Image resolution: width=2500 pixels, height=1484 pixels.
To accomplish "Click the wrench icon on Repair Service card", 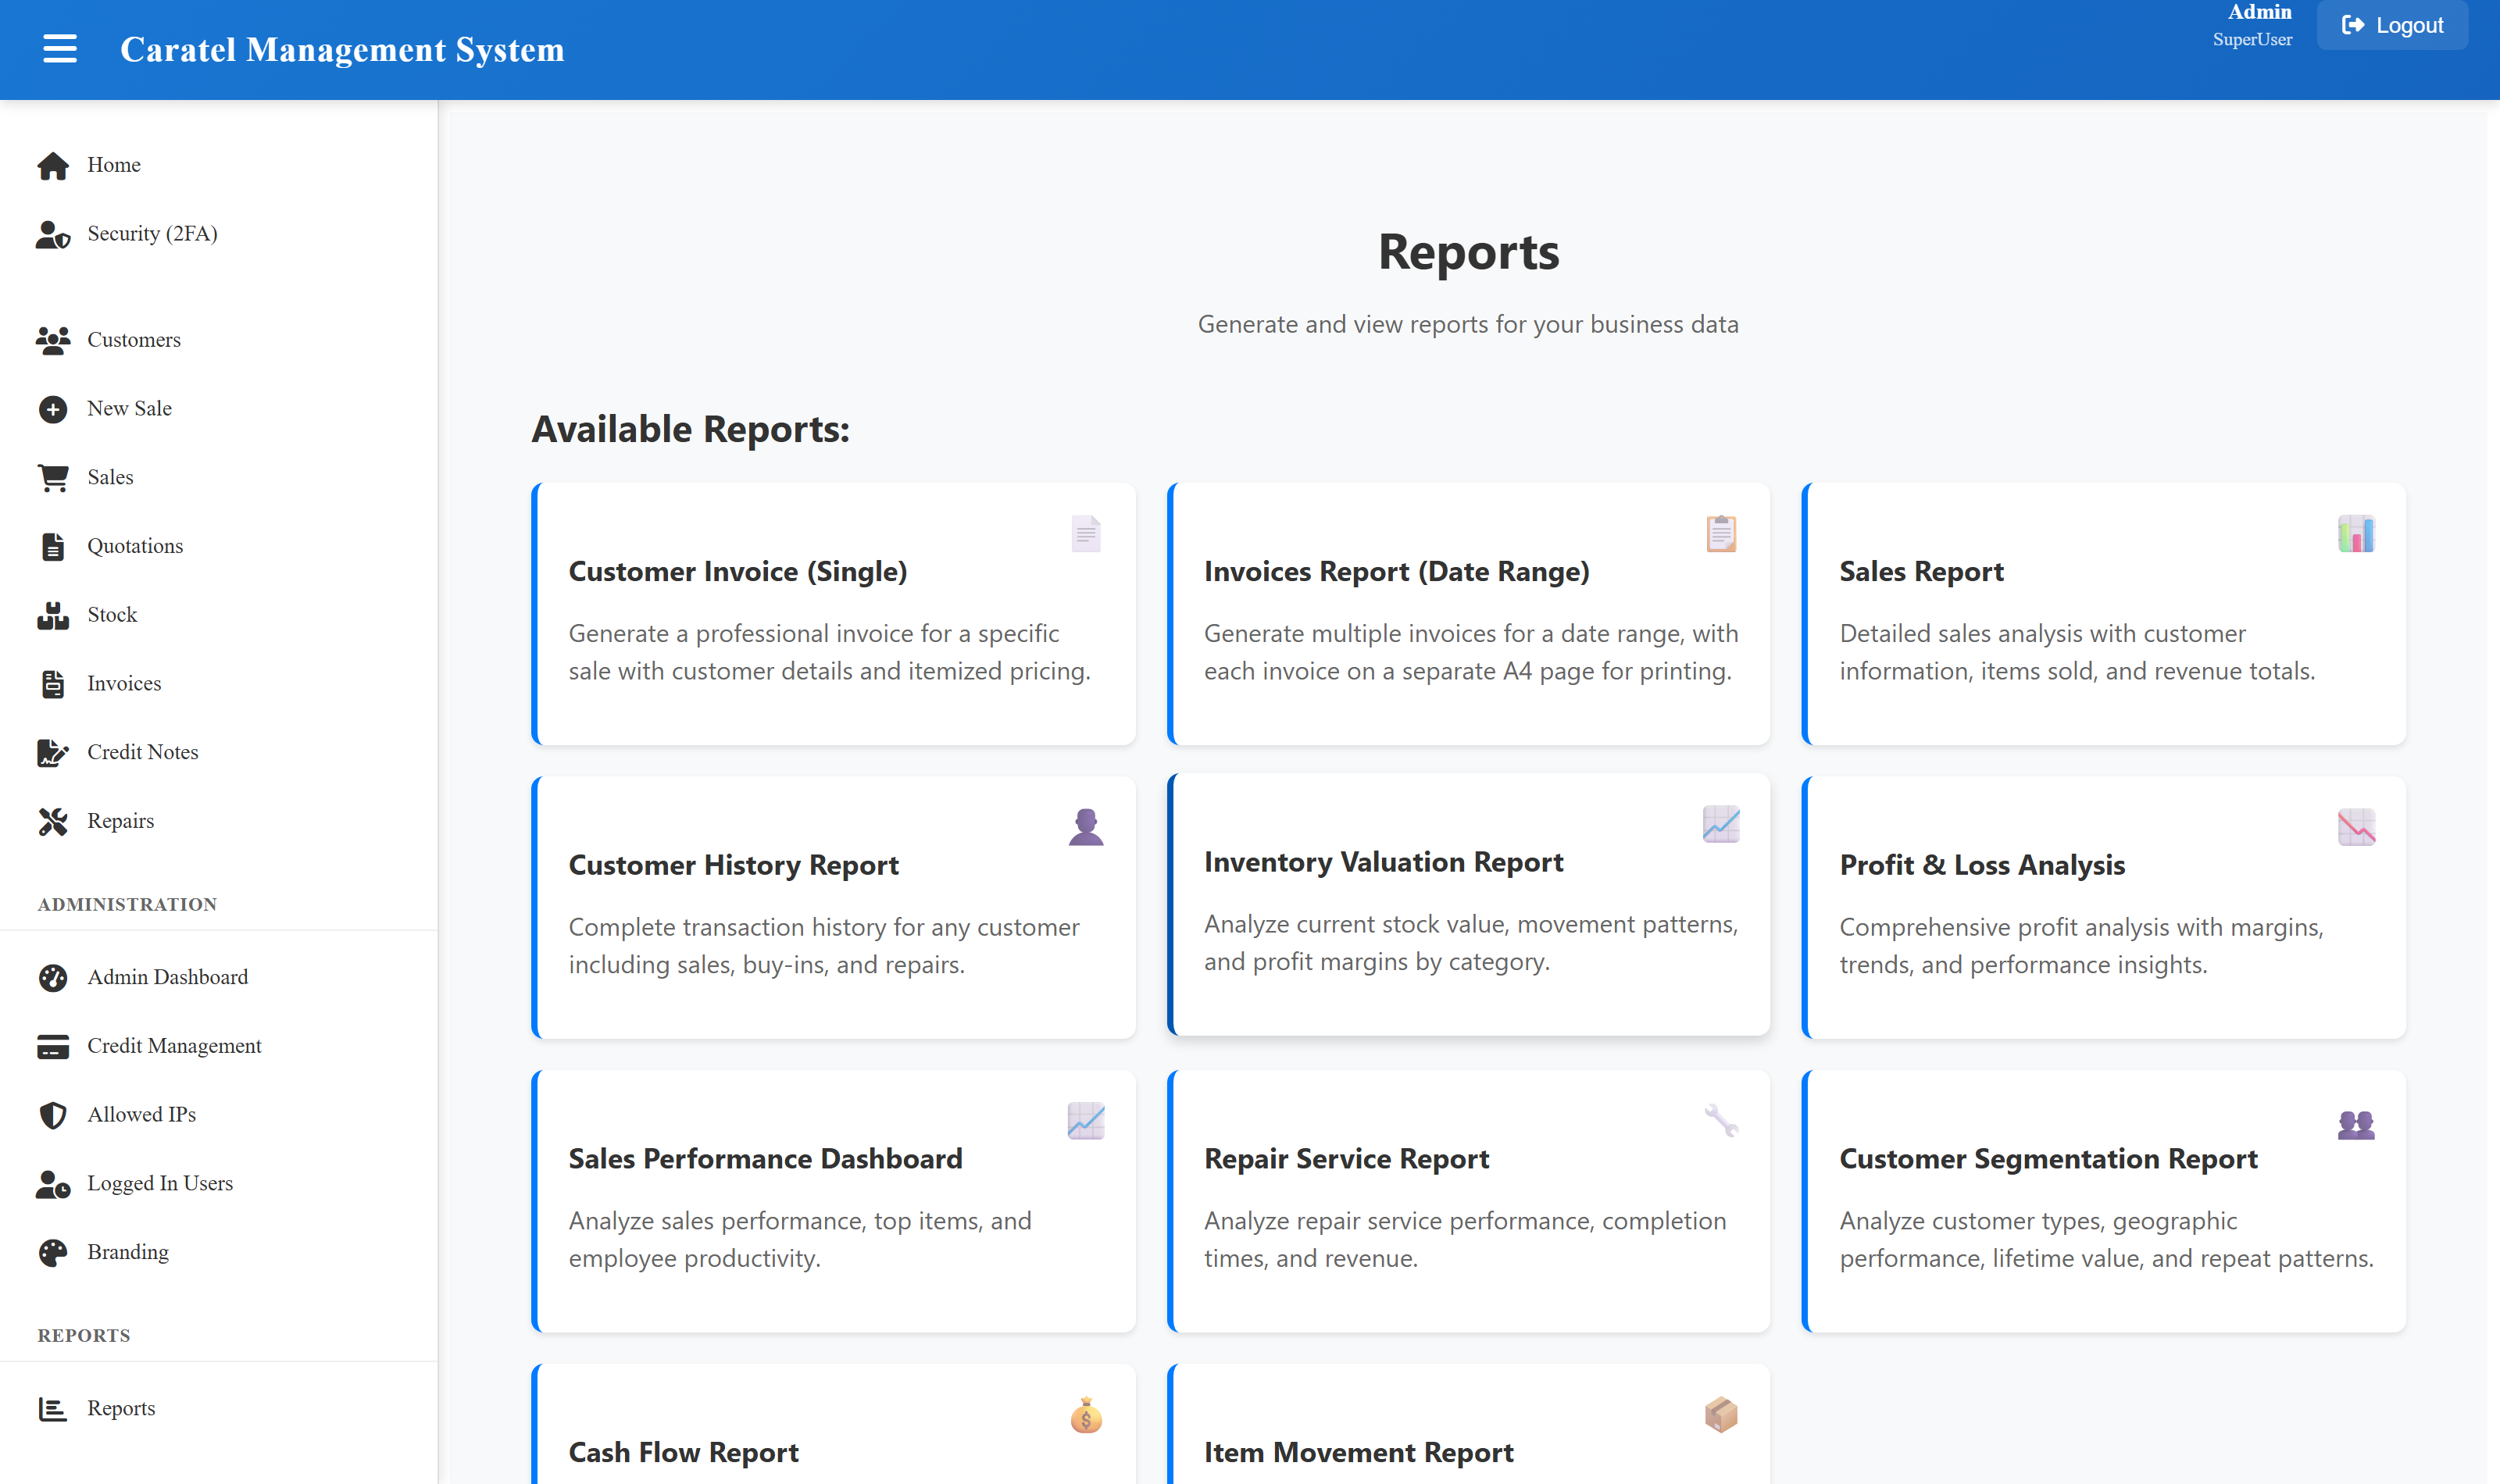I will pyautogui.click(x=1721, y=1121).
